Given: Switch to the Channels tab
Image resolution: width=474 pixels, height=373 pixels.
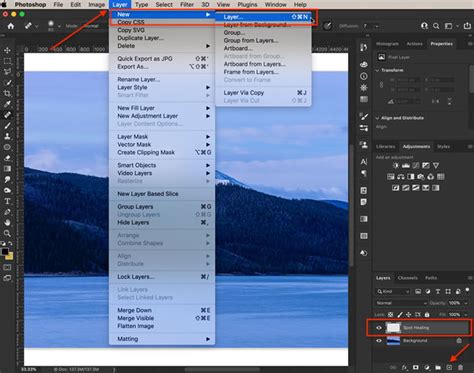Looking at the screenshot, I should click(x=407, y=278).
